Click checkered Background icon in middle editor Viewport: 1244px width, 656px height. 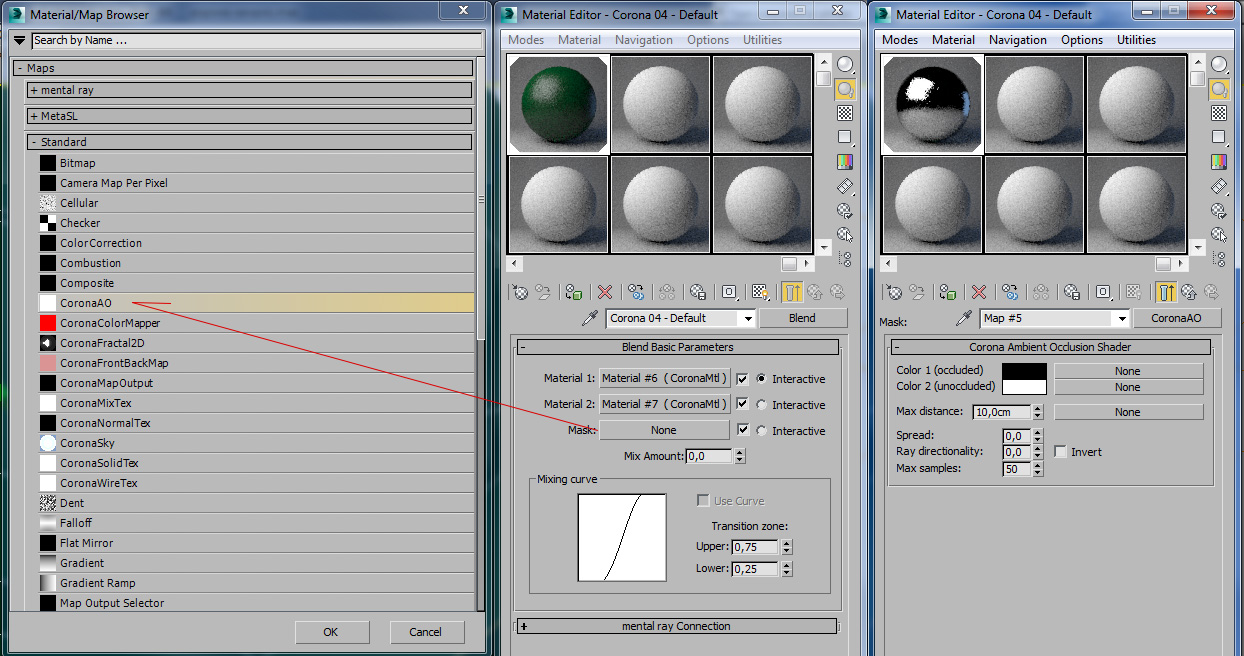click(x=845, y=113)
